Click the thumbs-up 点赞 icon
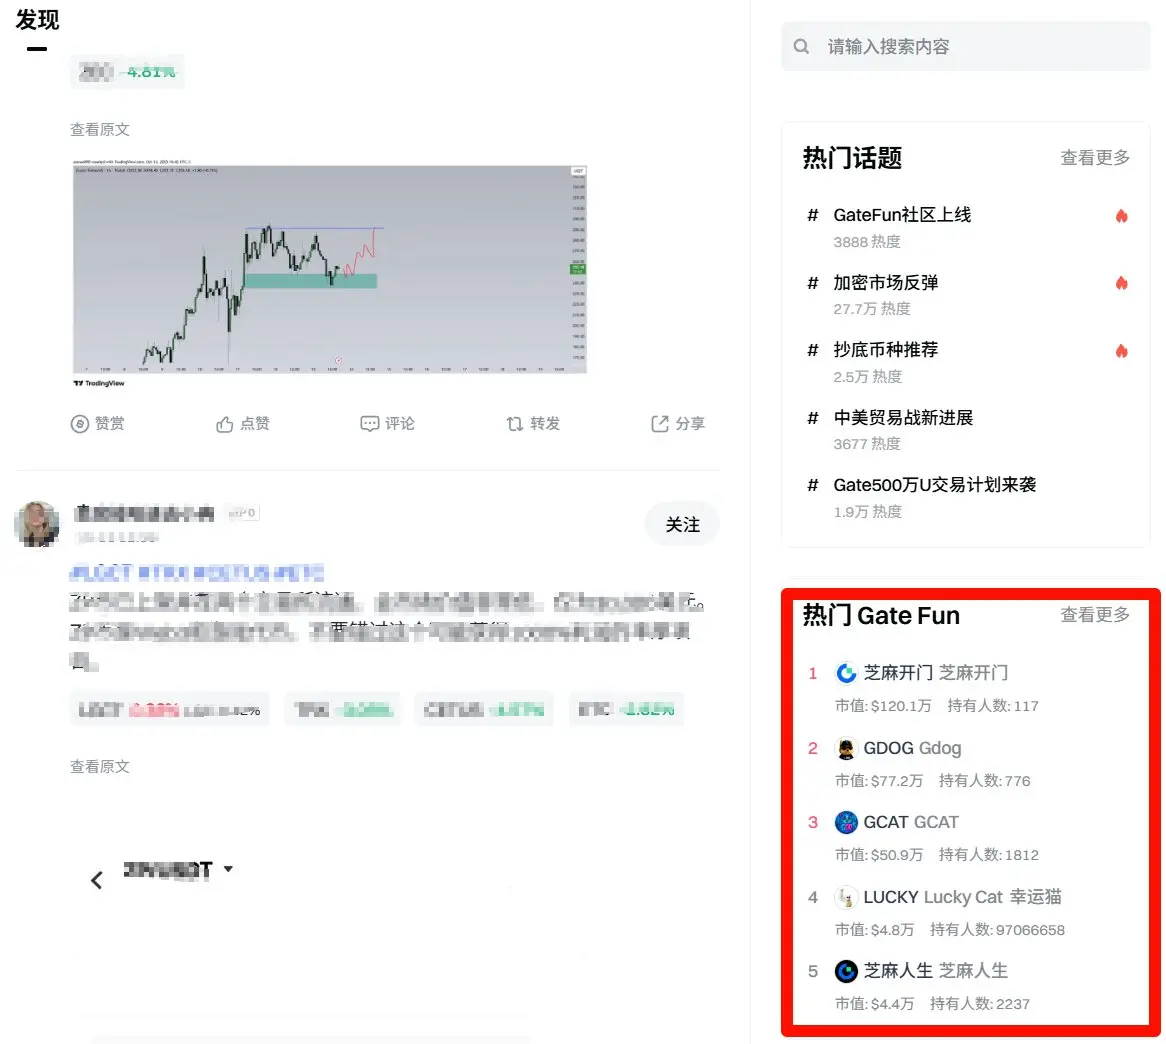The image size is (1166, 1044). click(x=225, y=424)
